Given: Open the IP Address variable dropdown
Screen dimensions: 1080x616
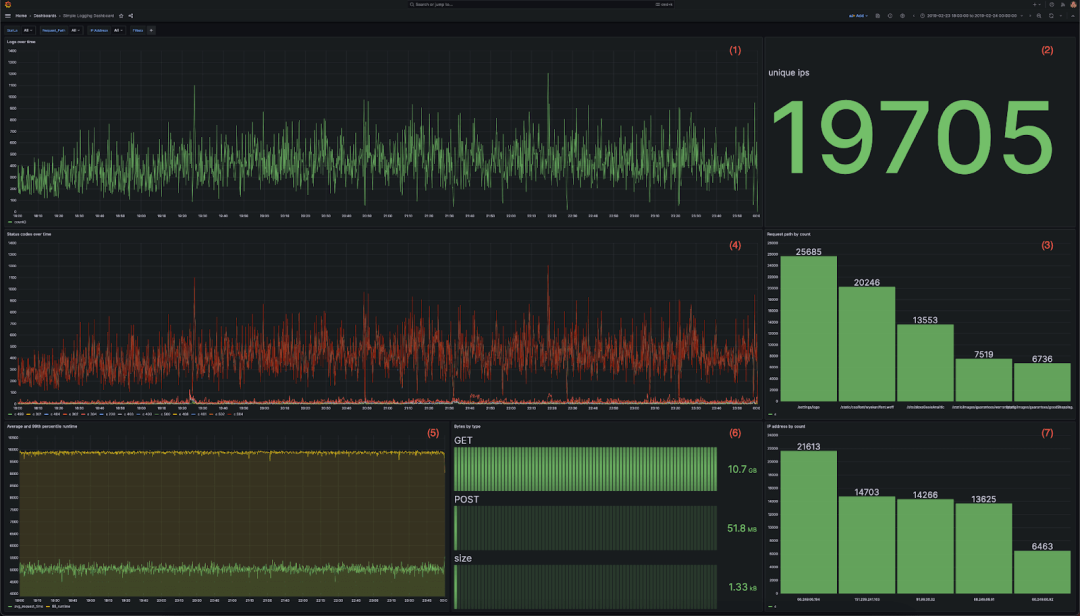Looking at the screenshot, I should click(118, 30).
